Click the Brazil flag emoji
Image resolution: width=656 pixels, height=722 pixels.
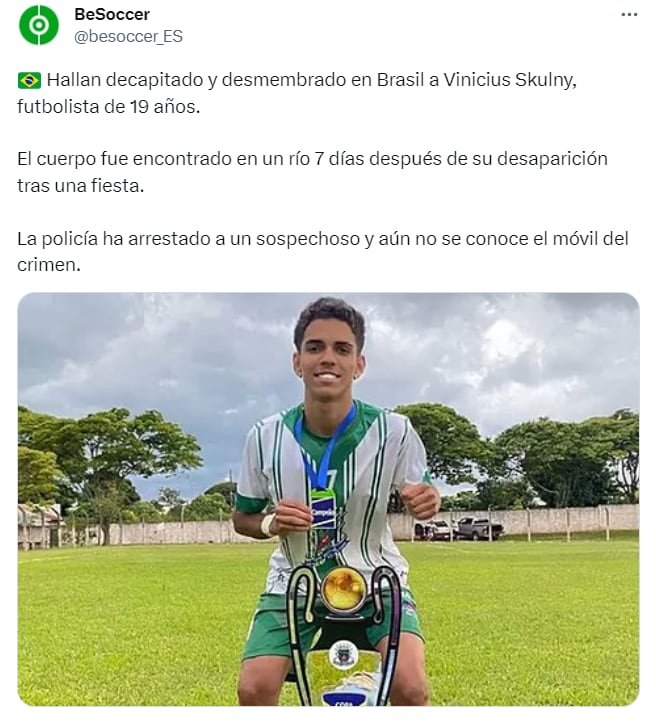[29, 80]
